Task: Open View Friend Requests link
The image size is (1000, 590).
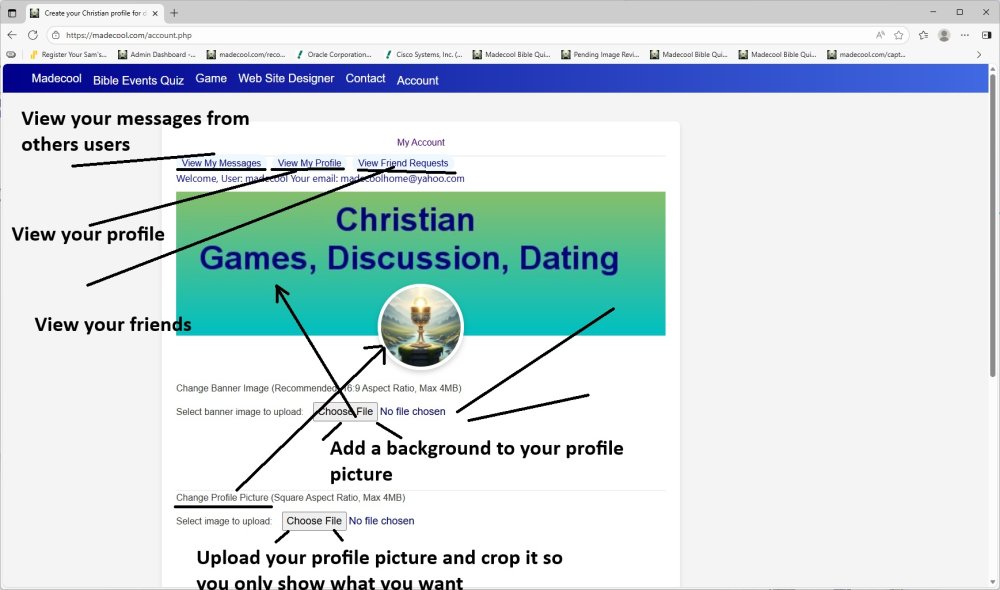Action: (403, 163)
